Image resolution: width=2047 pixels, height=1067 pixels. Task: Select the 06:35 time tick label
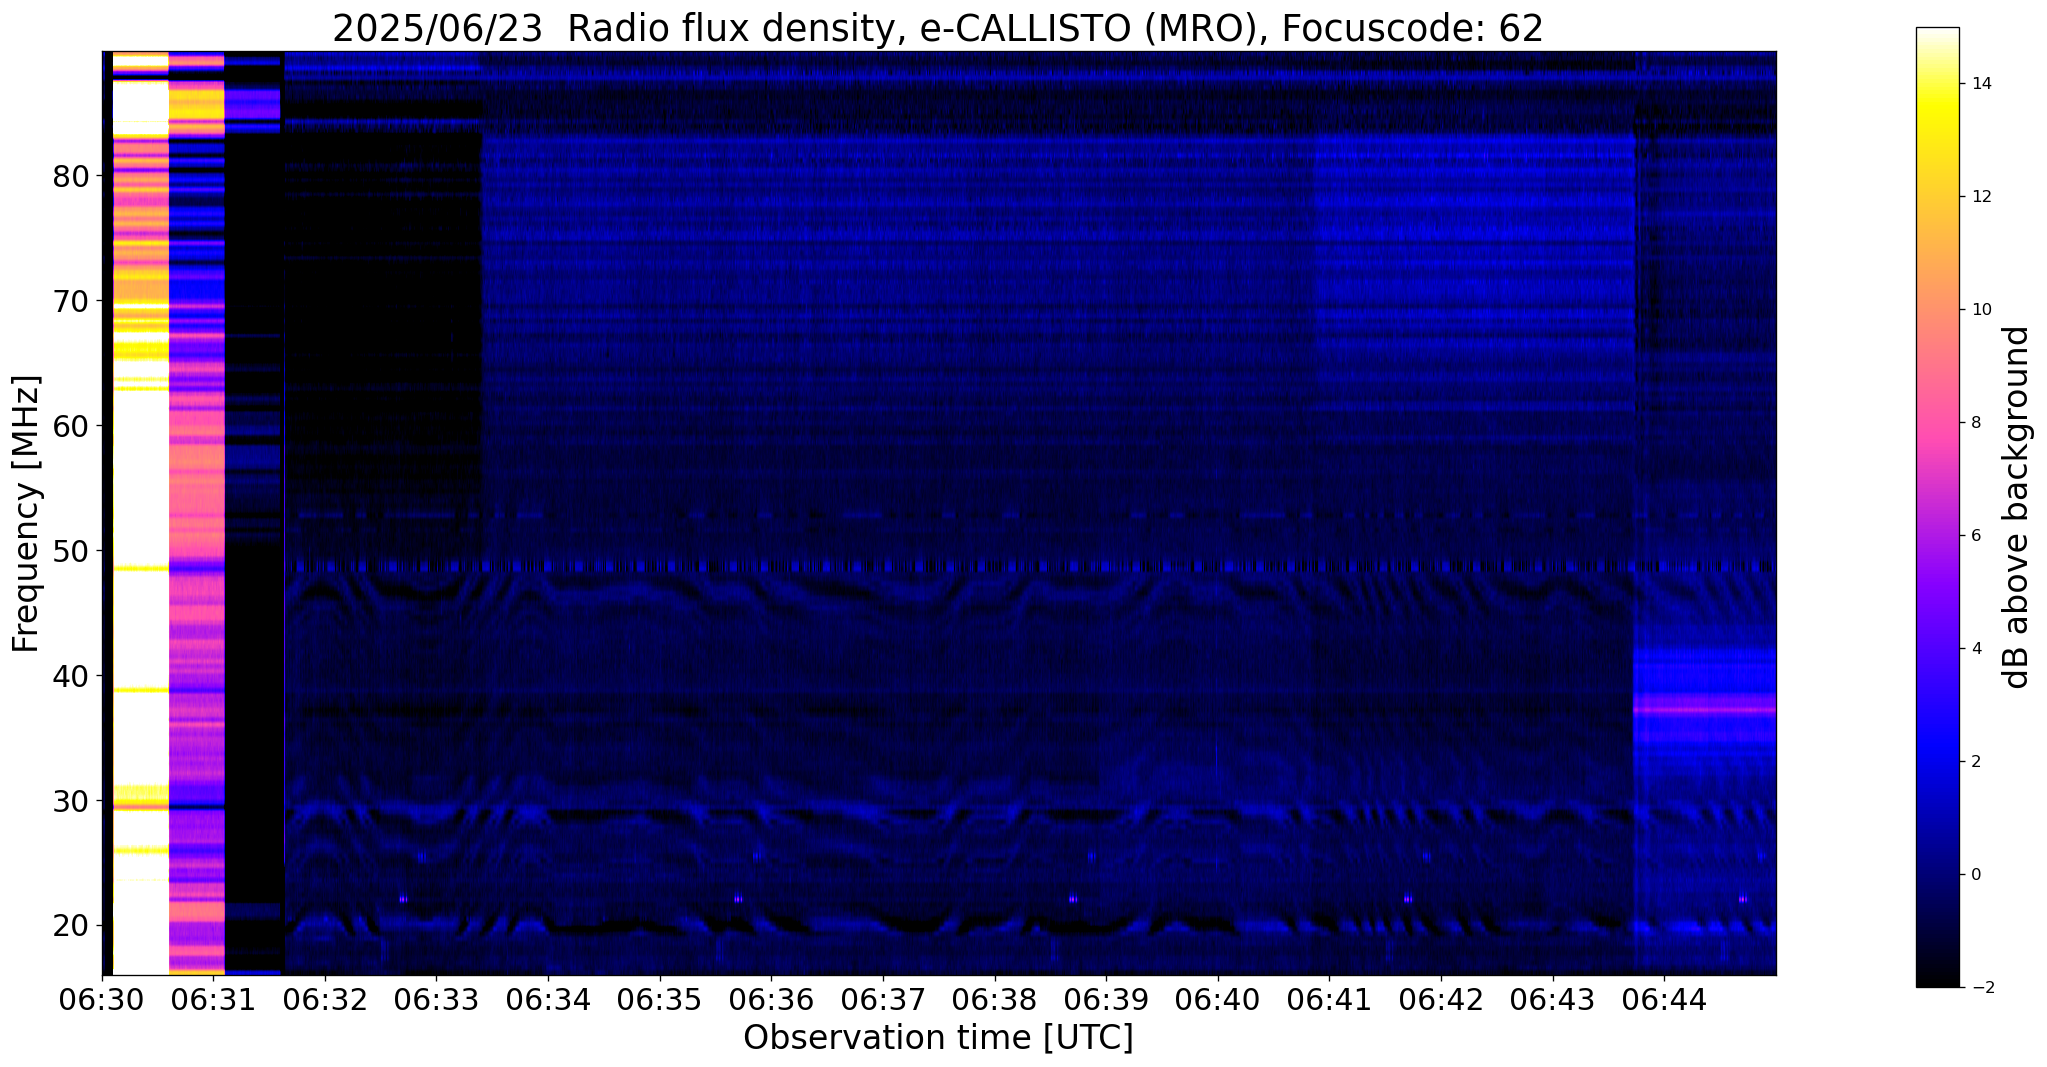pos(659,1000)
